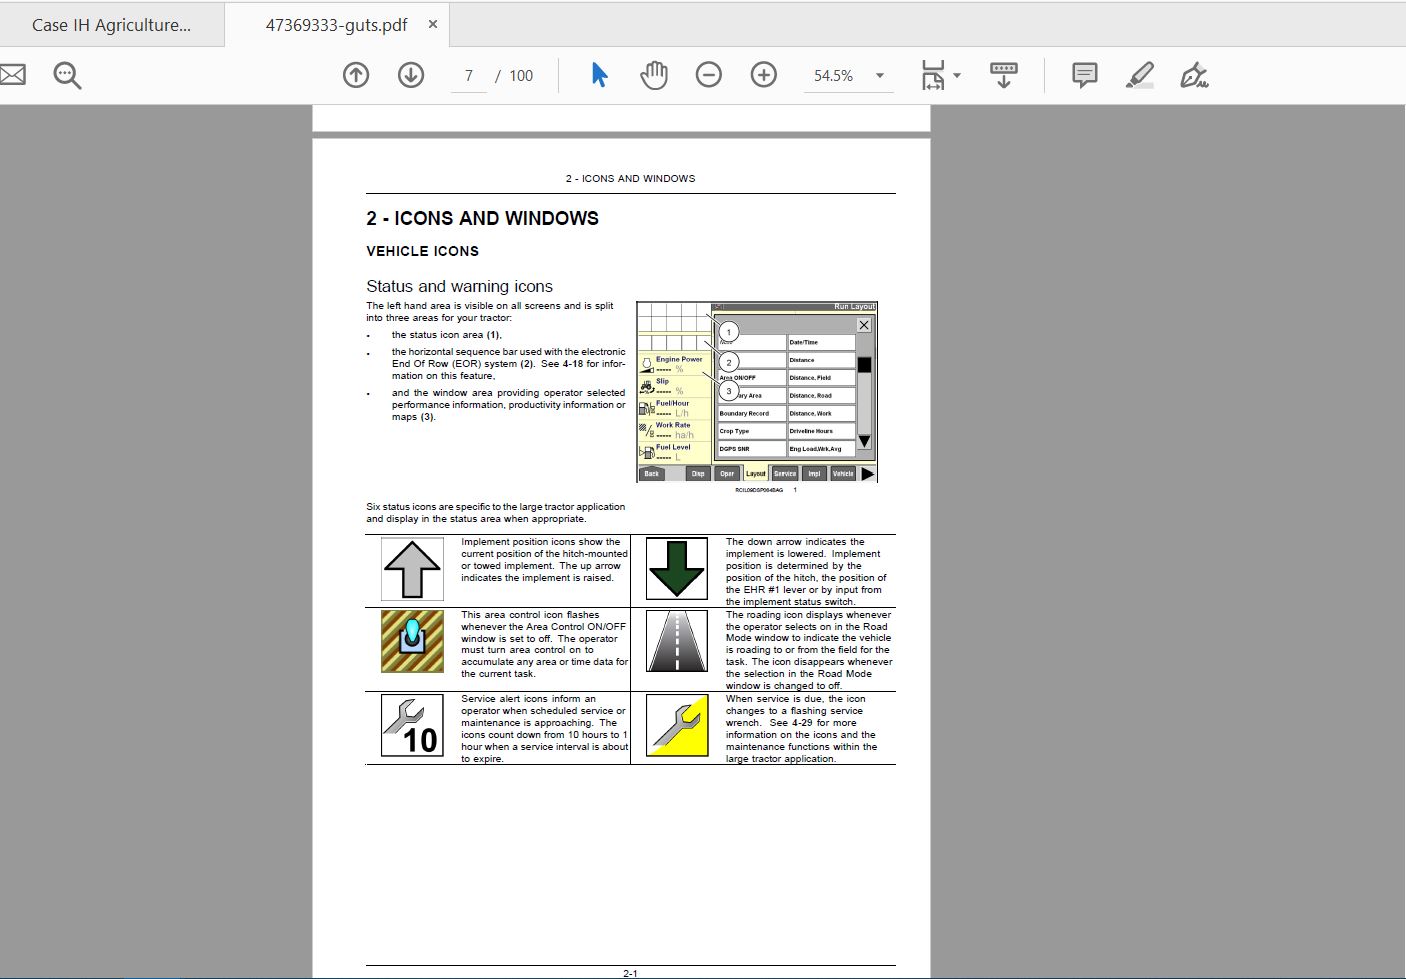Go to next page with down arrow
The height and width of the screenshot is (979, 1406).
coord(411,75)
